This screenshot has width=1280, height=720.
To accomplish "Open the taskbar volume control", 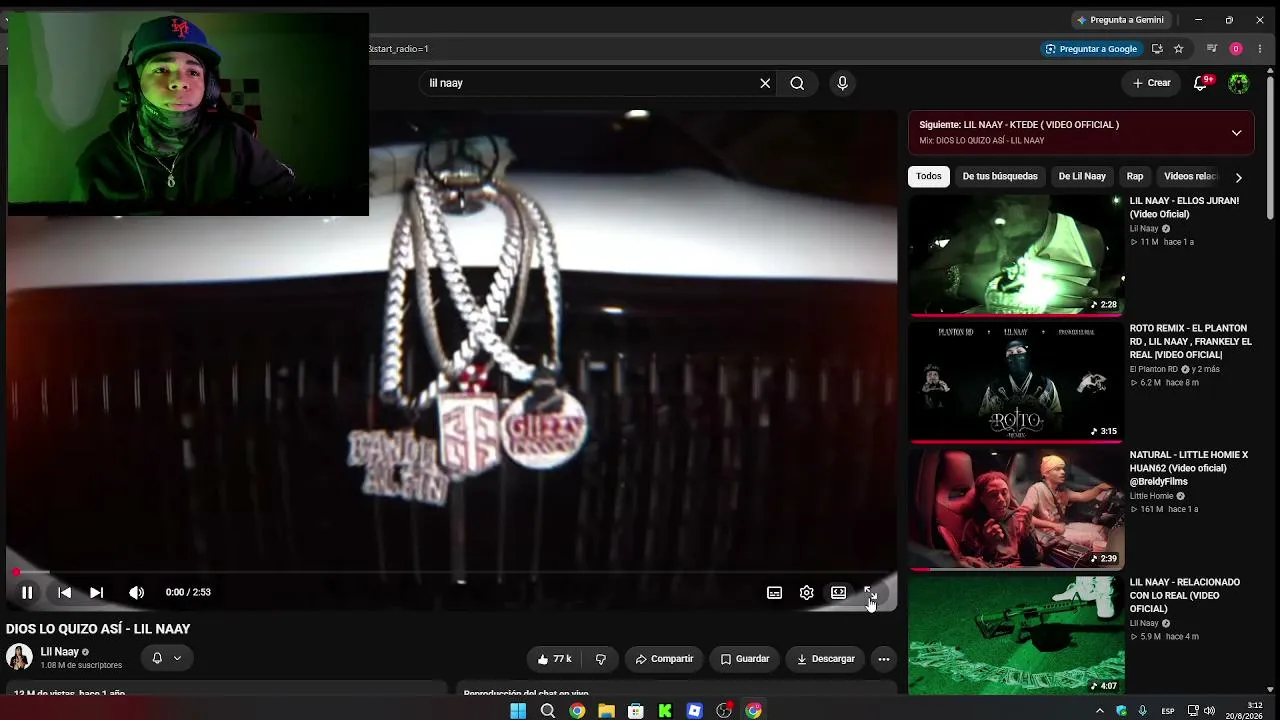I will click(x=1209, y=711).
